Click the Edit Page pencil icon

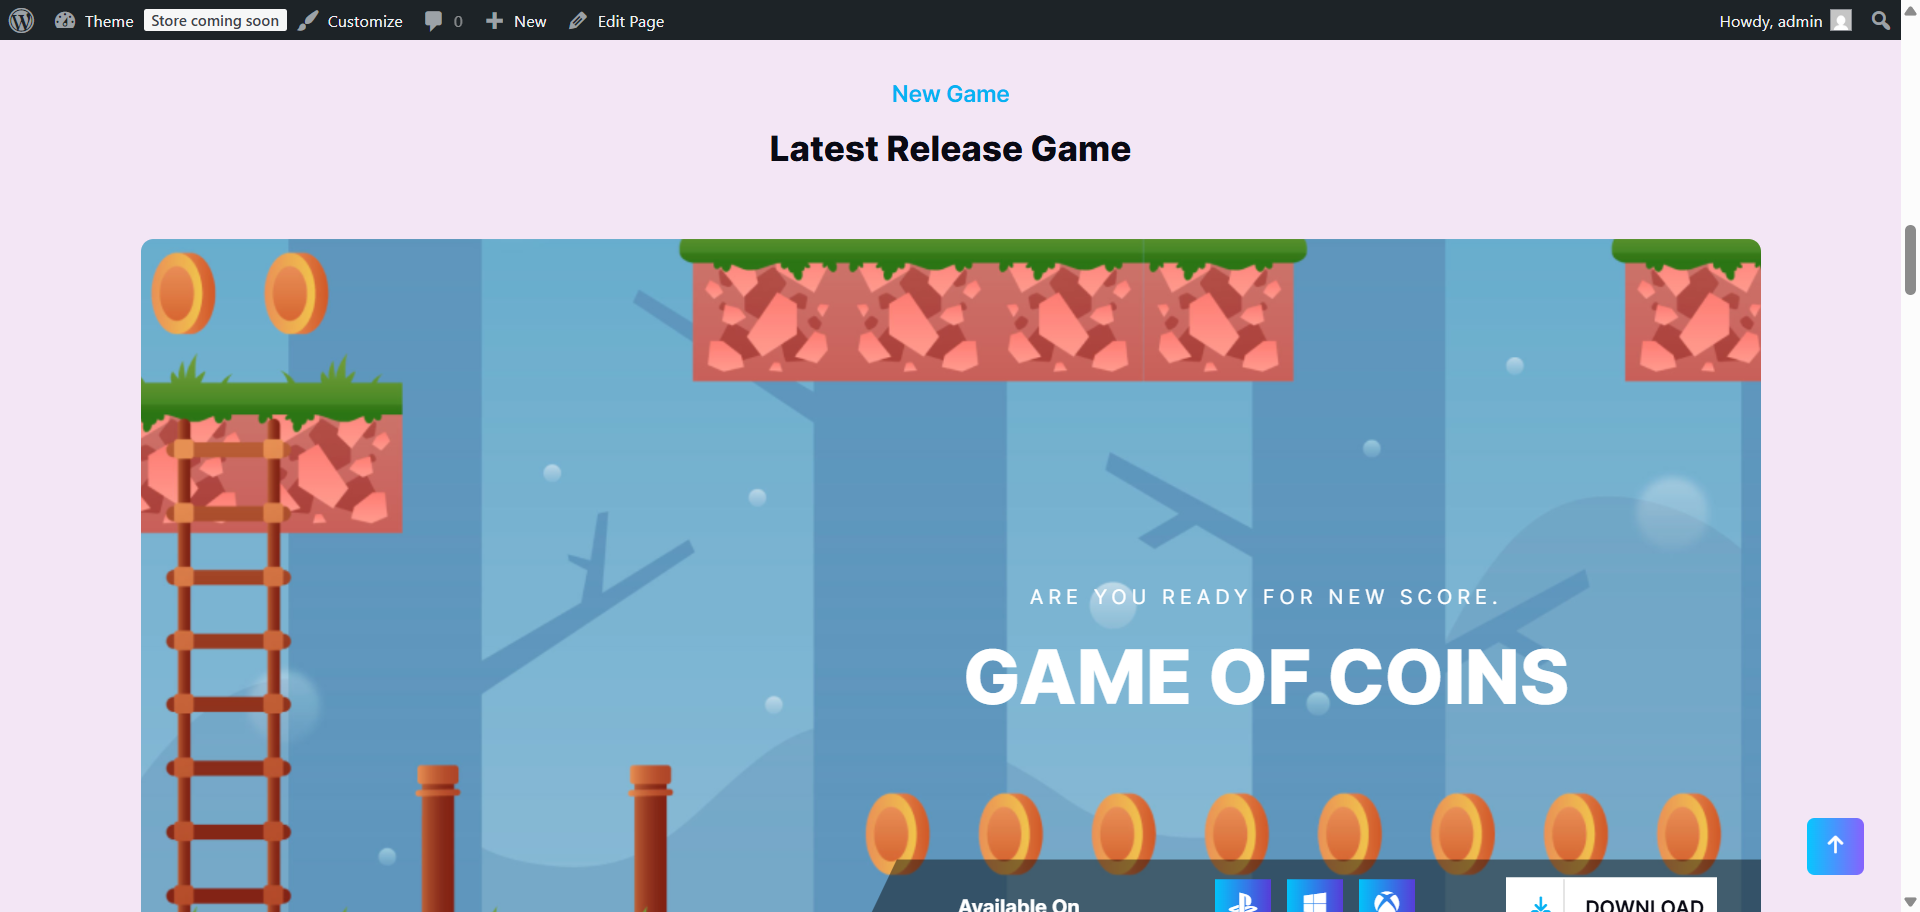point(578,20)
